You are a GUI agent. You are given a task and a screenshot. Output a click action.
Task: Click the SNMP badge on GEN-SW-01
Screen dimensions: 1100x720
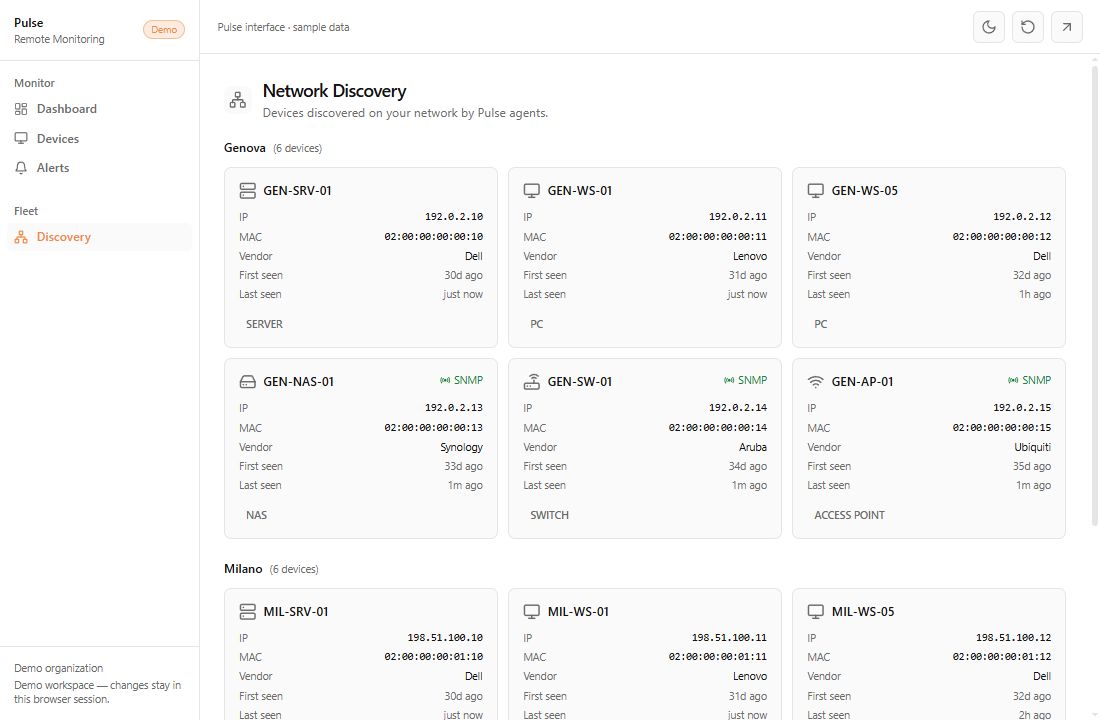pyautogui.click(x=746, y=380)
